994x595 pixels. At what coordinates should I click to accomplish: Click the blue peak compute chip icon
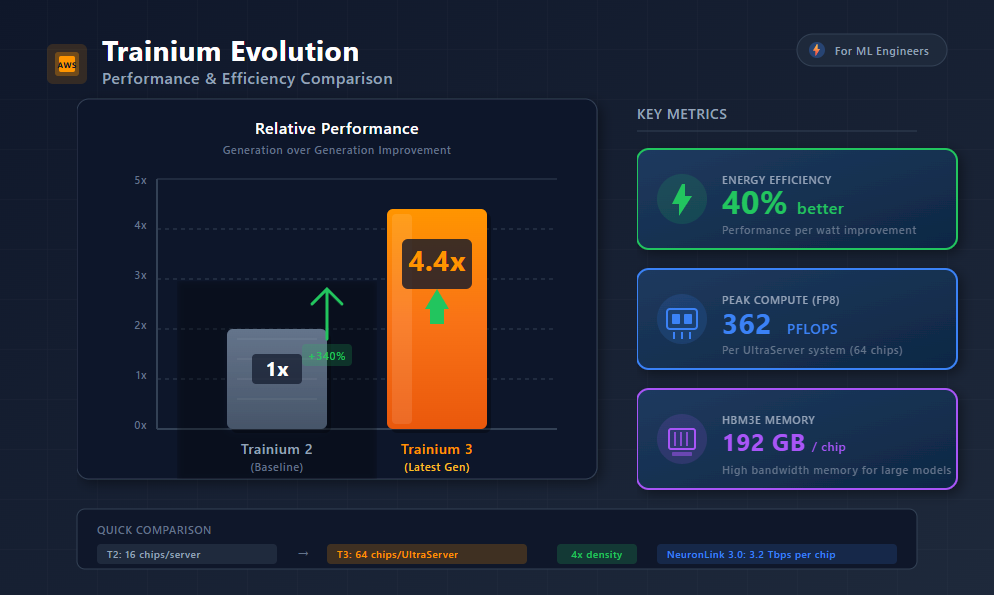tap(681, 319)
